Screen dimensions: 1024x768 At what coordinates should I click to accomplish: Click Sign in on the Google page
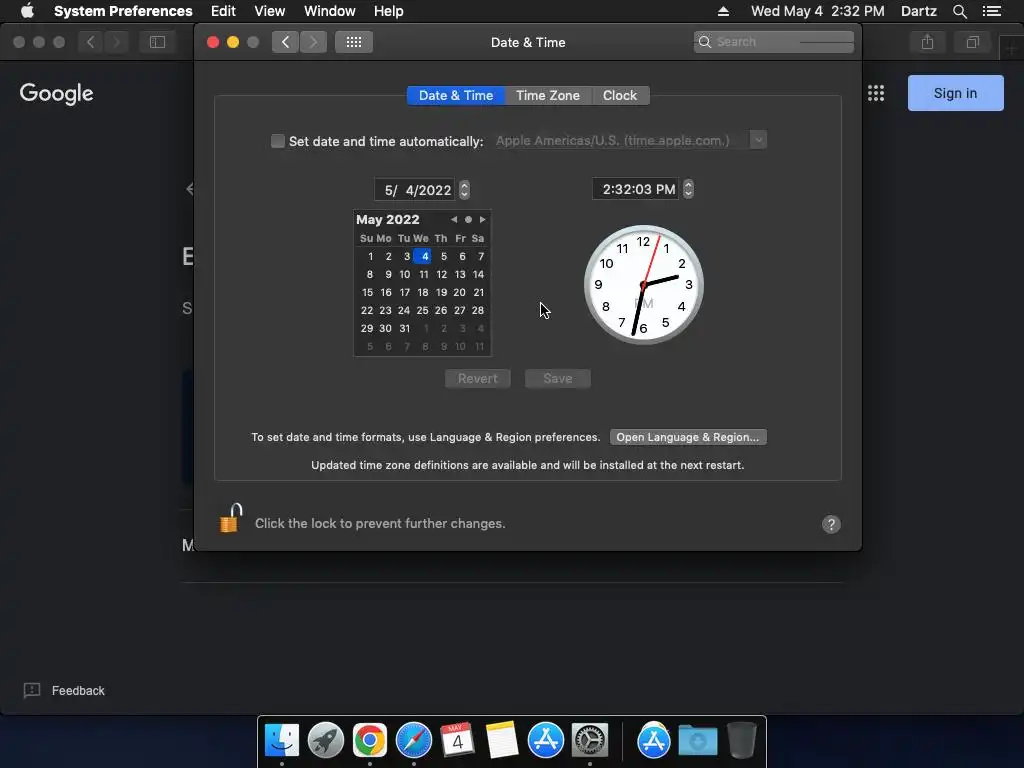[955, 93]
